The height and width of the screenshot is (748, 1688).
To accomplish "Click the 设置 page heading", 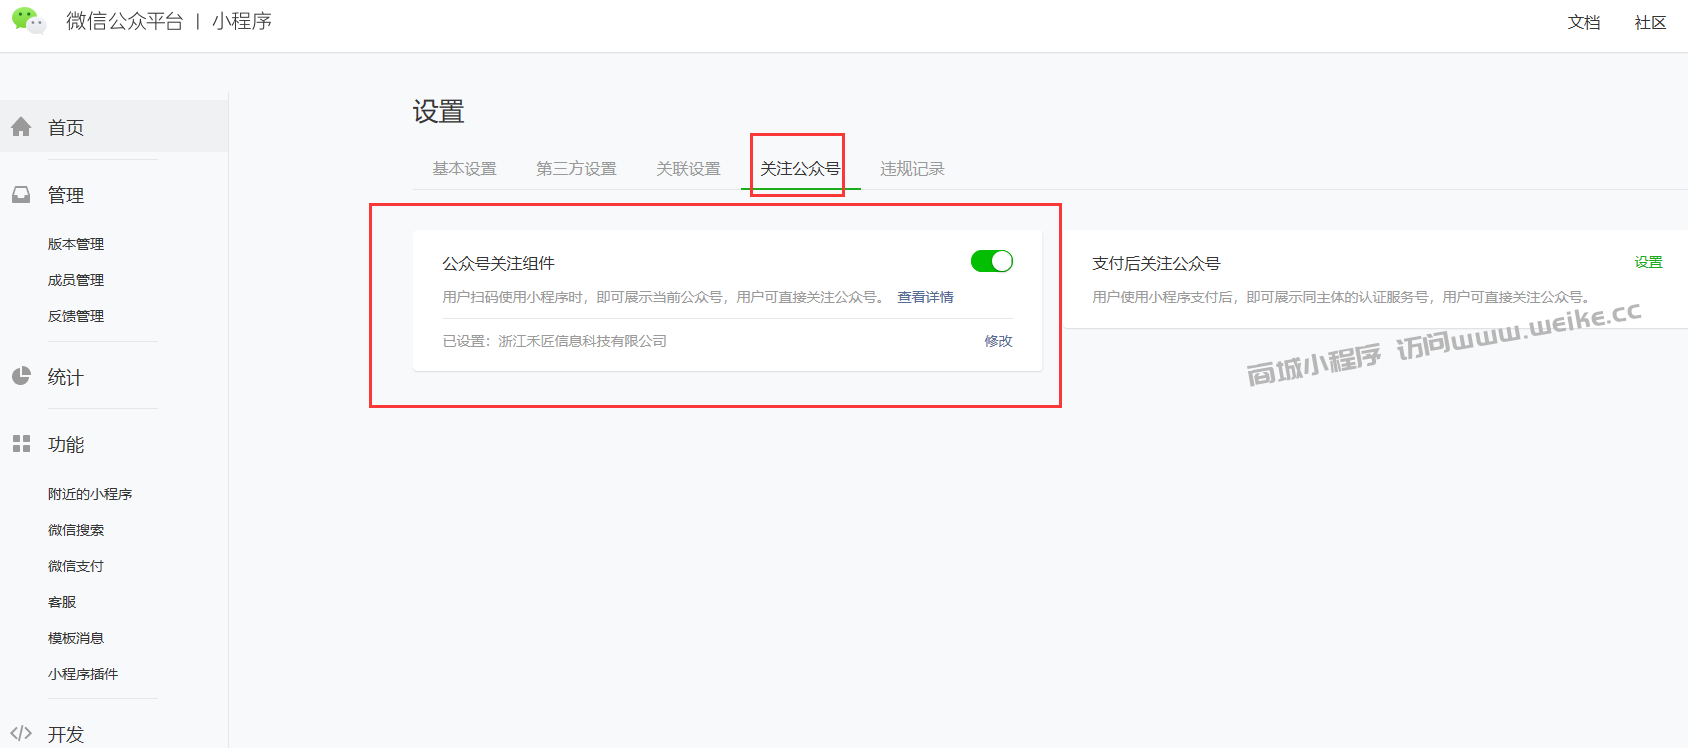I will pos(439,111).
